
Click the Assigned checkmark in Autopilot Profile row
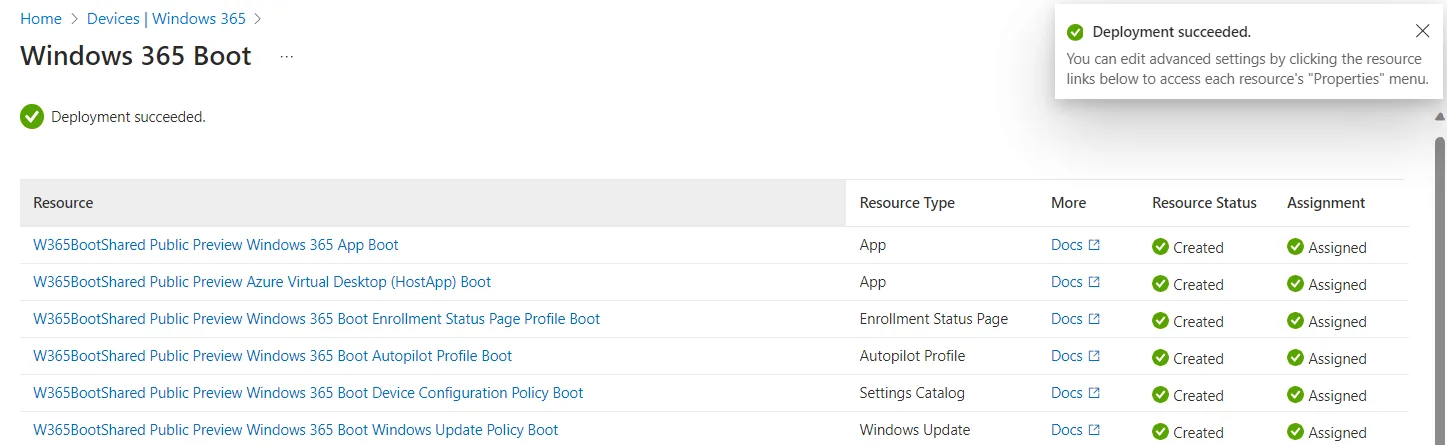tap(1295, 358)
